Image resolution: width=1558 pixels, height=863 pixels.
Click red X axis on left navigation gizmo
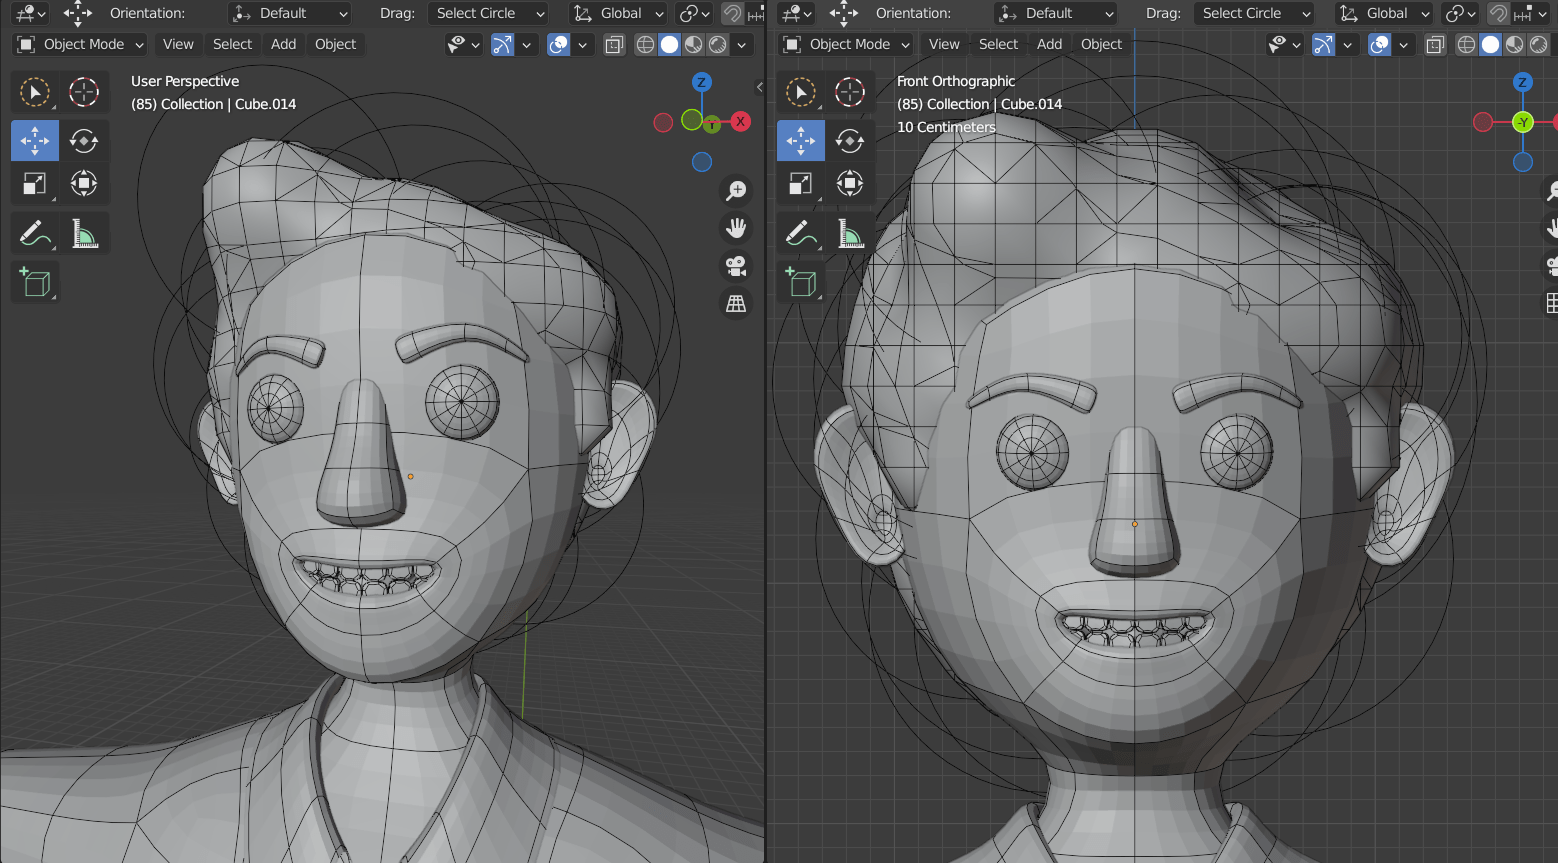pyautogui.click(x=740, y=121)
